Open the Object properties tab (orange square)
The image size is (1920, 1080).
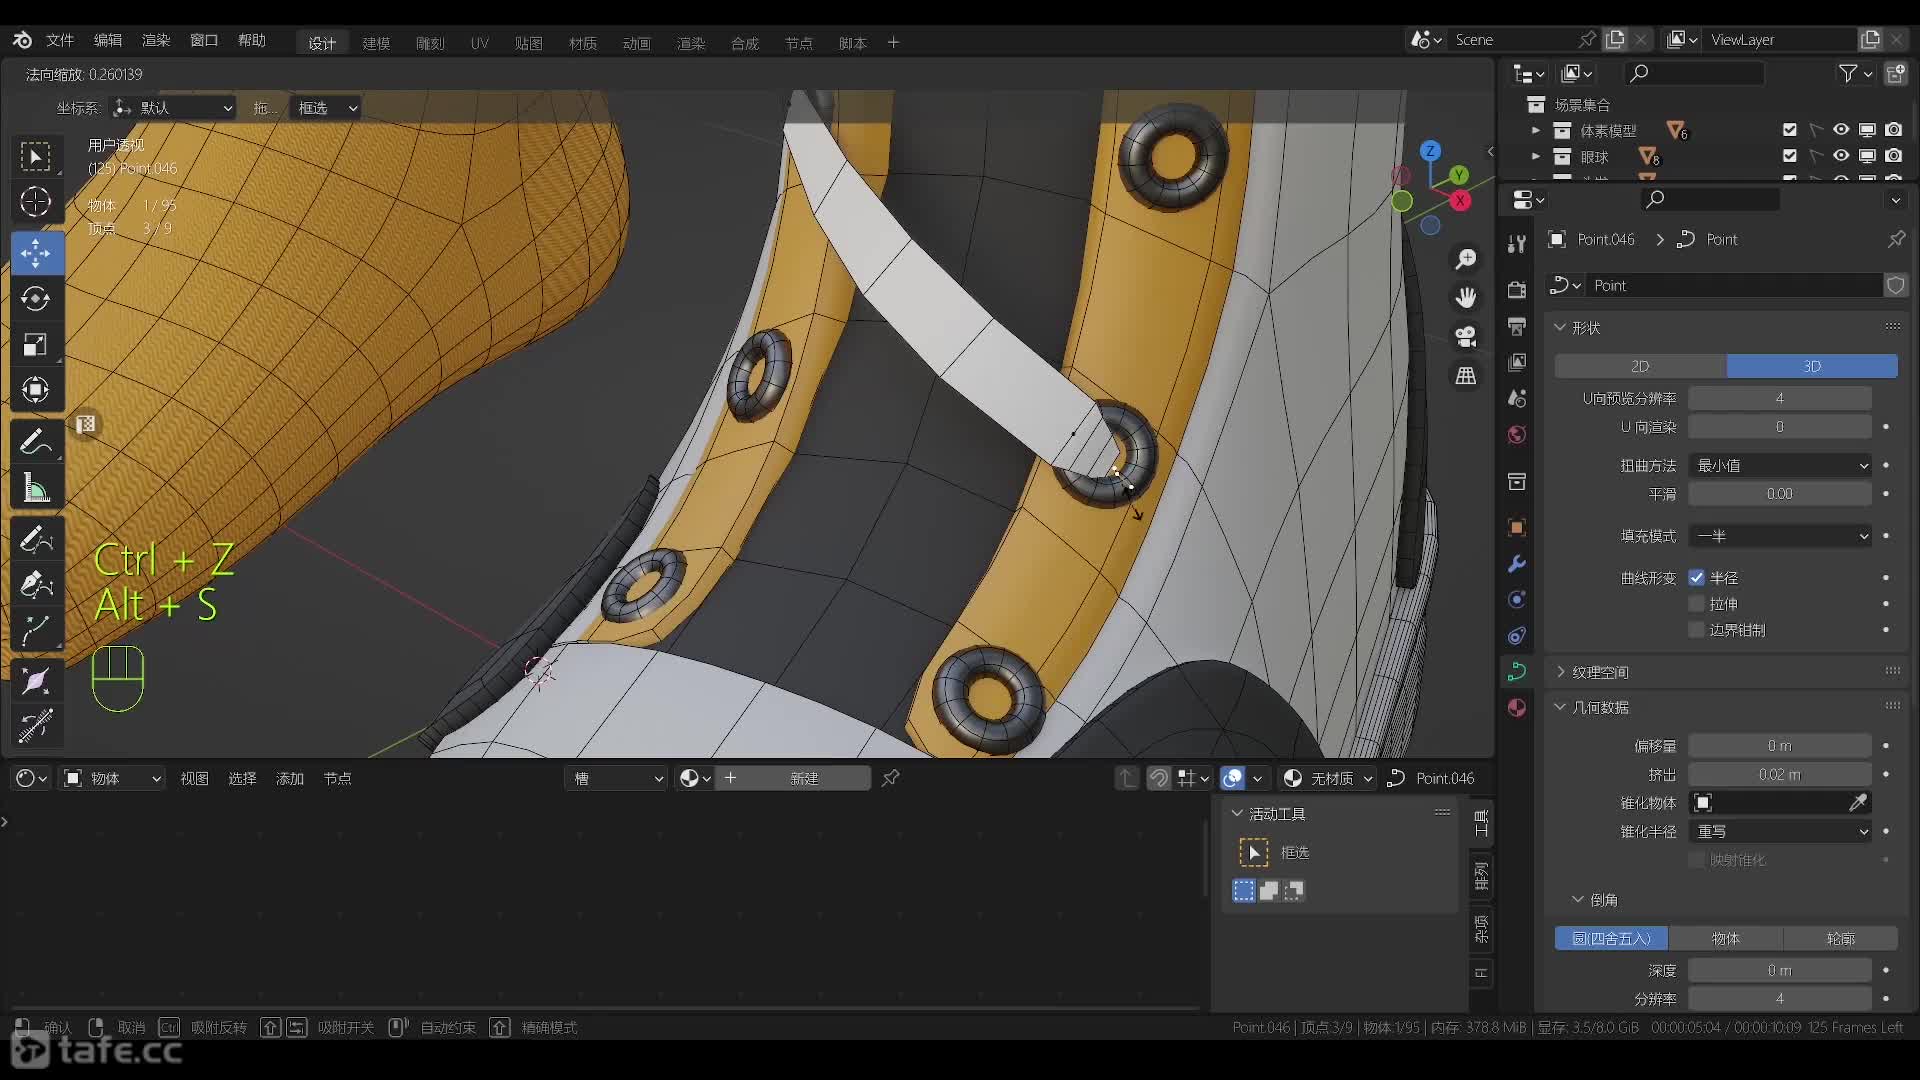pyautogui.click(x=1517, y=527)
